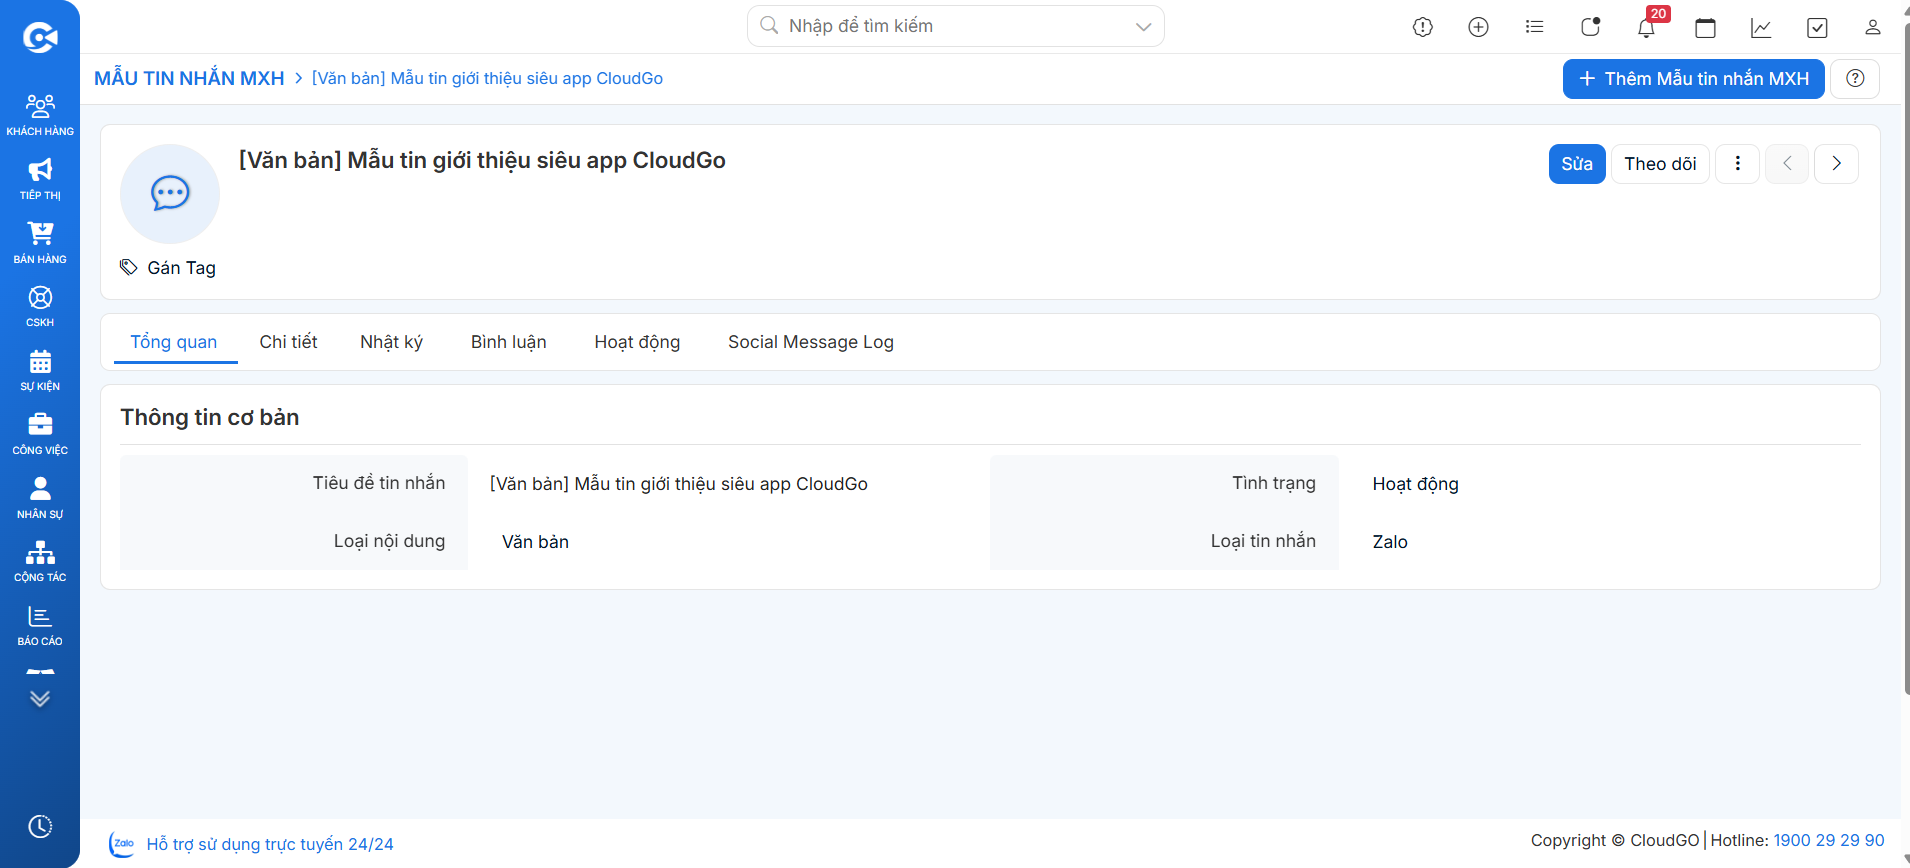Image resolution: width=1910 pixels, height=868 pixels.
Task: Click hotline number 1900 29 29 90
Action: click(1829, 840)
